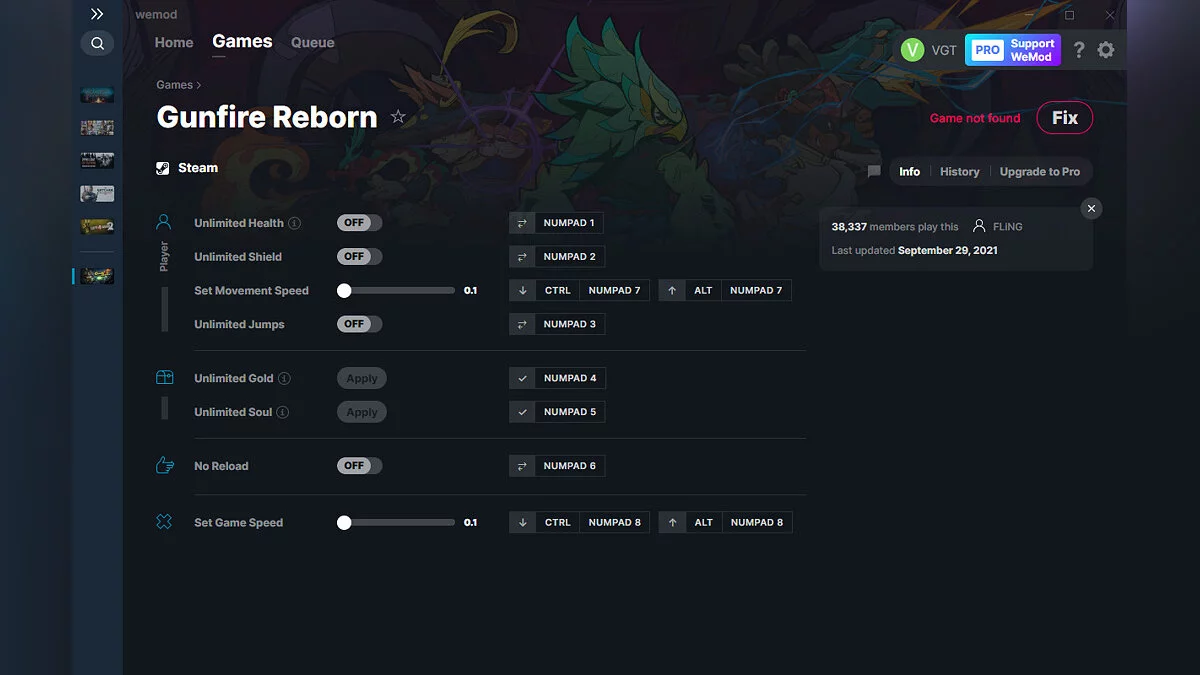The height and width of the screenshot is (675, 1200).
Task: Maximize the WeMod window
Action: coord(1069,15)
